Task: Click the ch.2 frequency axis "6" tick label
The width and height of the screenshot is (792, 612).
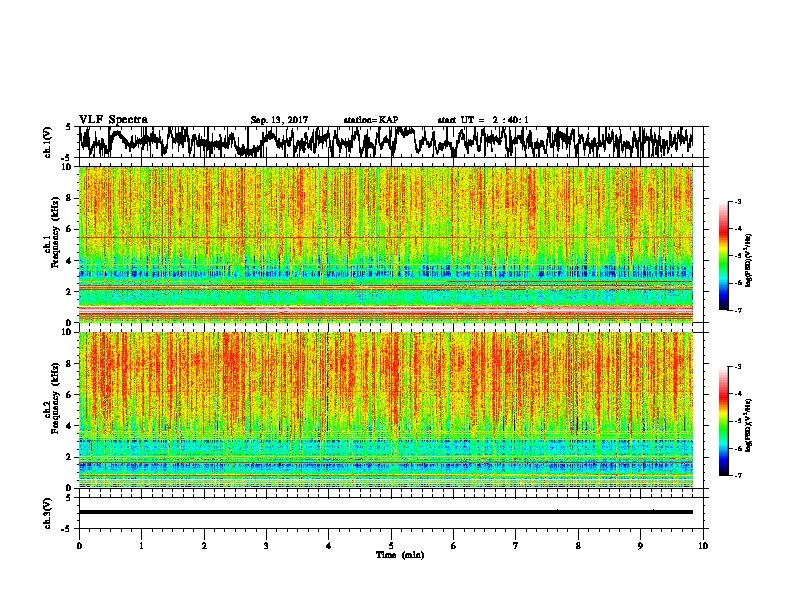Action: click(x=70, y=395)
